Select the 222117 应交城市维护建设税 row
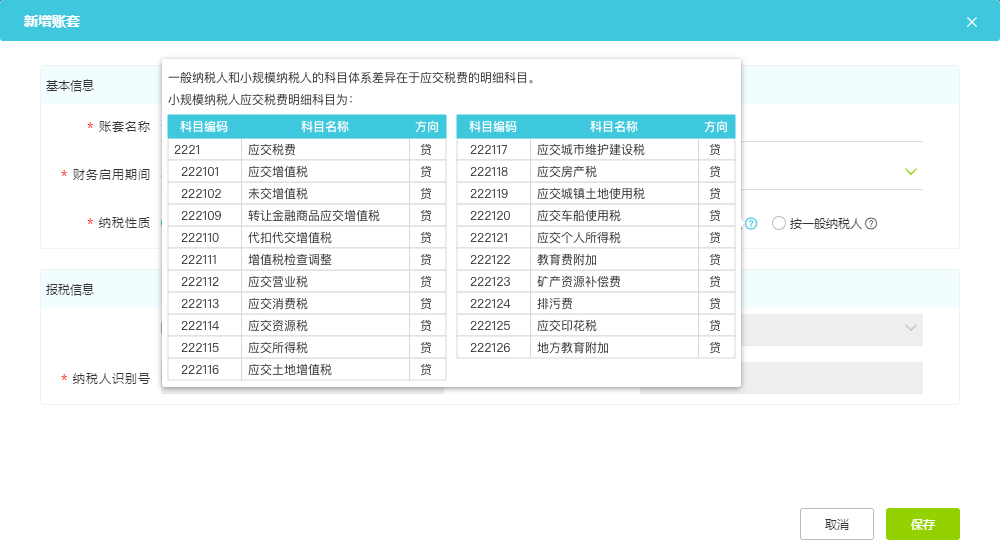 pos(596,150)
